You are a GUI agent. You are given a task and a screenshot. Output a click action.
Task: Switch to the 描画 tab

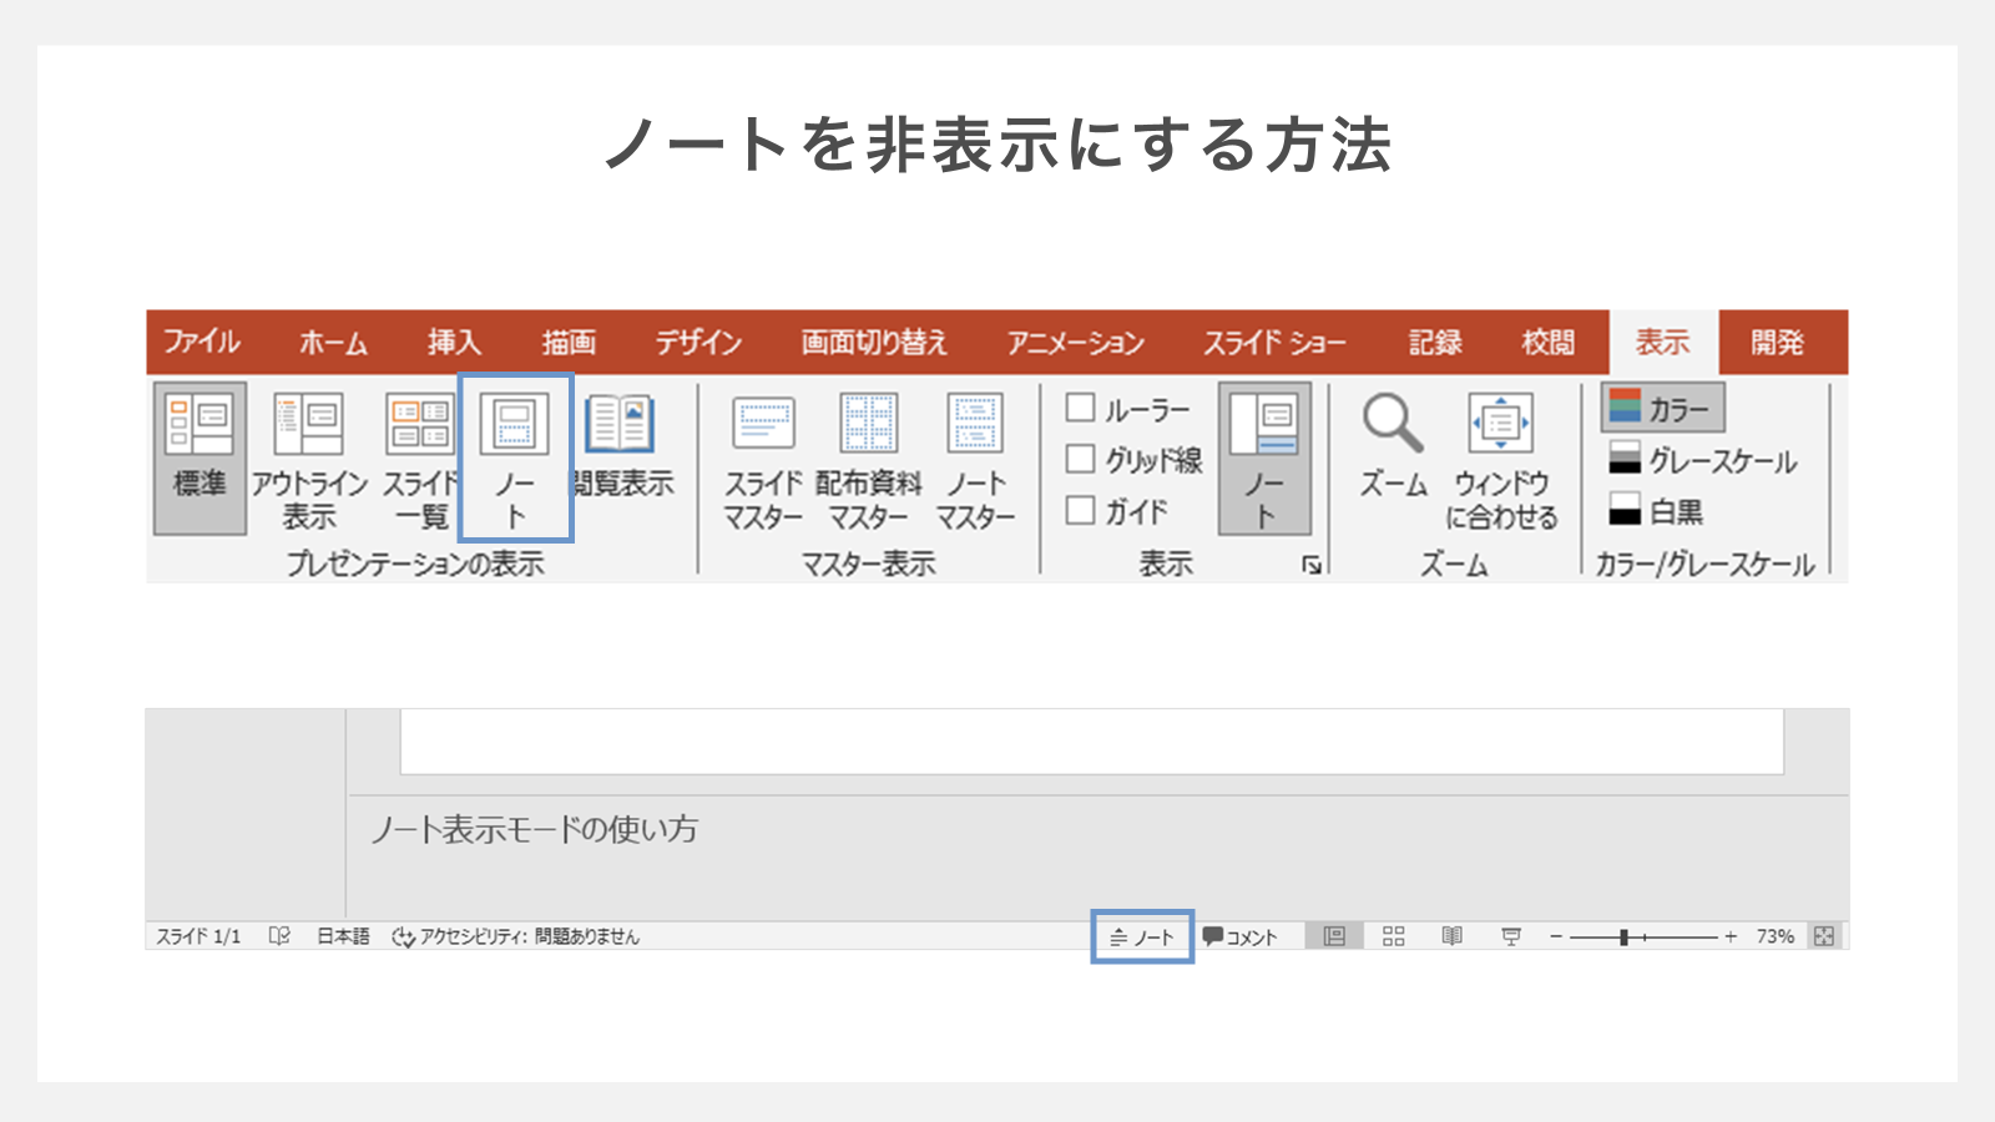[568, 342]
